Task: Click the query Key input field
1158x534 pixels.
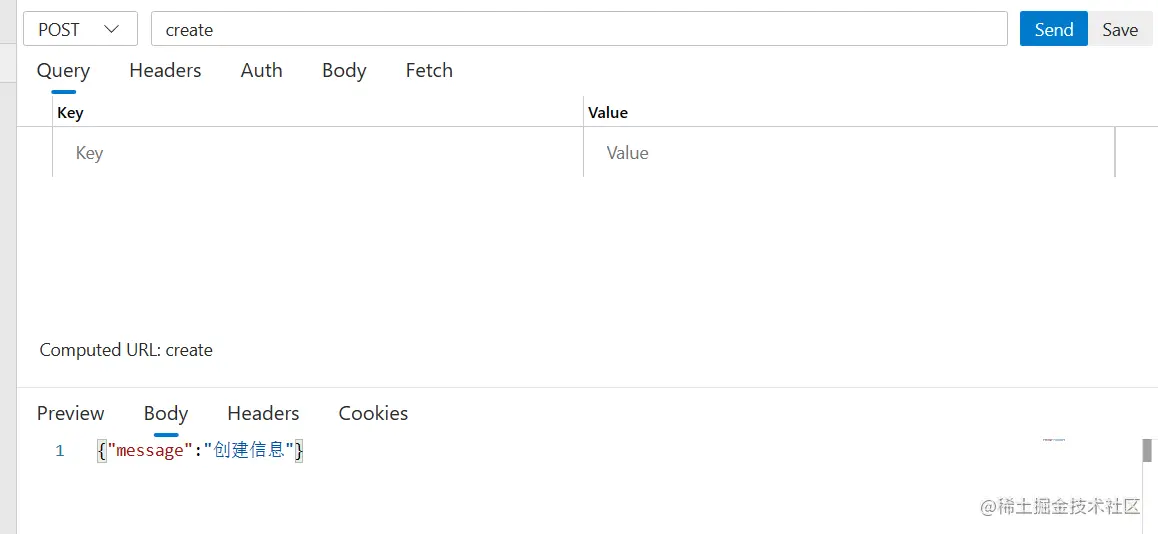Action: point(317,153)
